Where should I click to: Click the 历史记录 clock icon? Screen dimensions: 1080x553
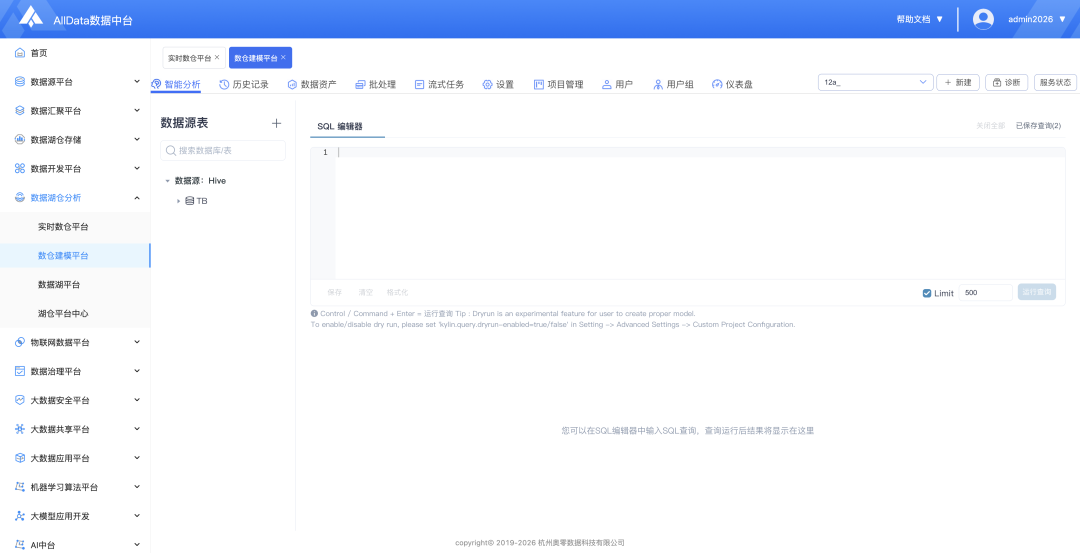pyautogui.click(x=224, y=85)
